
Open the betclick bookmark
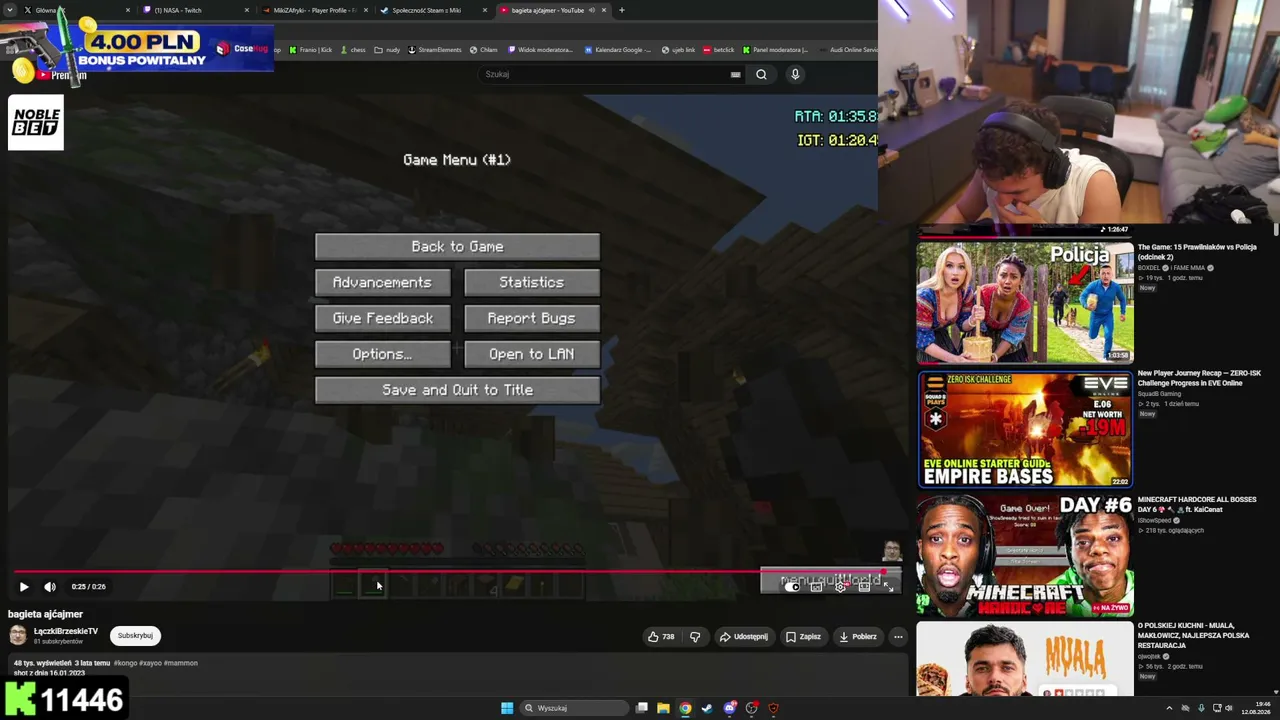pos(719,50)
